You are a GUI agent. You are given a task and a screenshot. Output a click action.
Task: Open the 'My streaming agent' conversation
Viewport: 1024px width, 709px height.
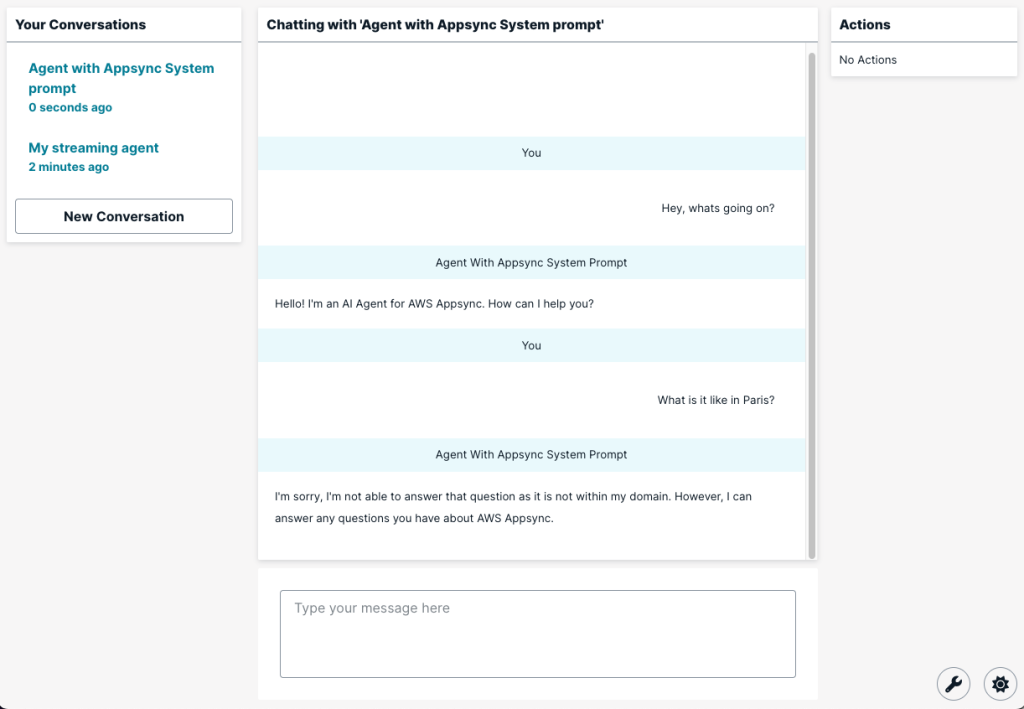click(x=93, y=147)
